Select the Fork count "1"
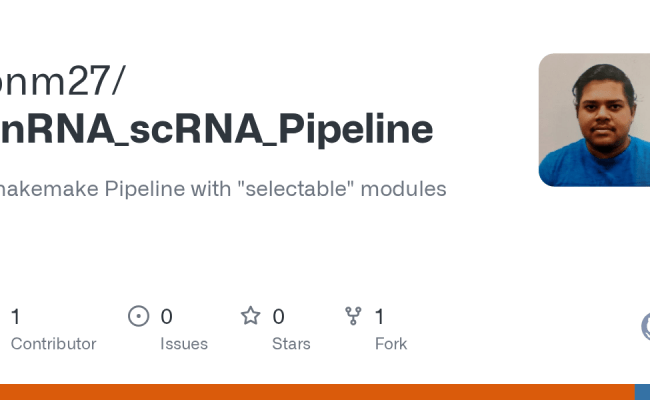Screen dimensions: 650x400 [x=379, y=317]
